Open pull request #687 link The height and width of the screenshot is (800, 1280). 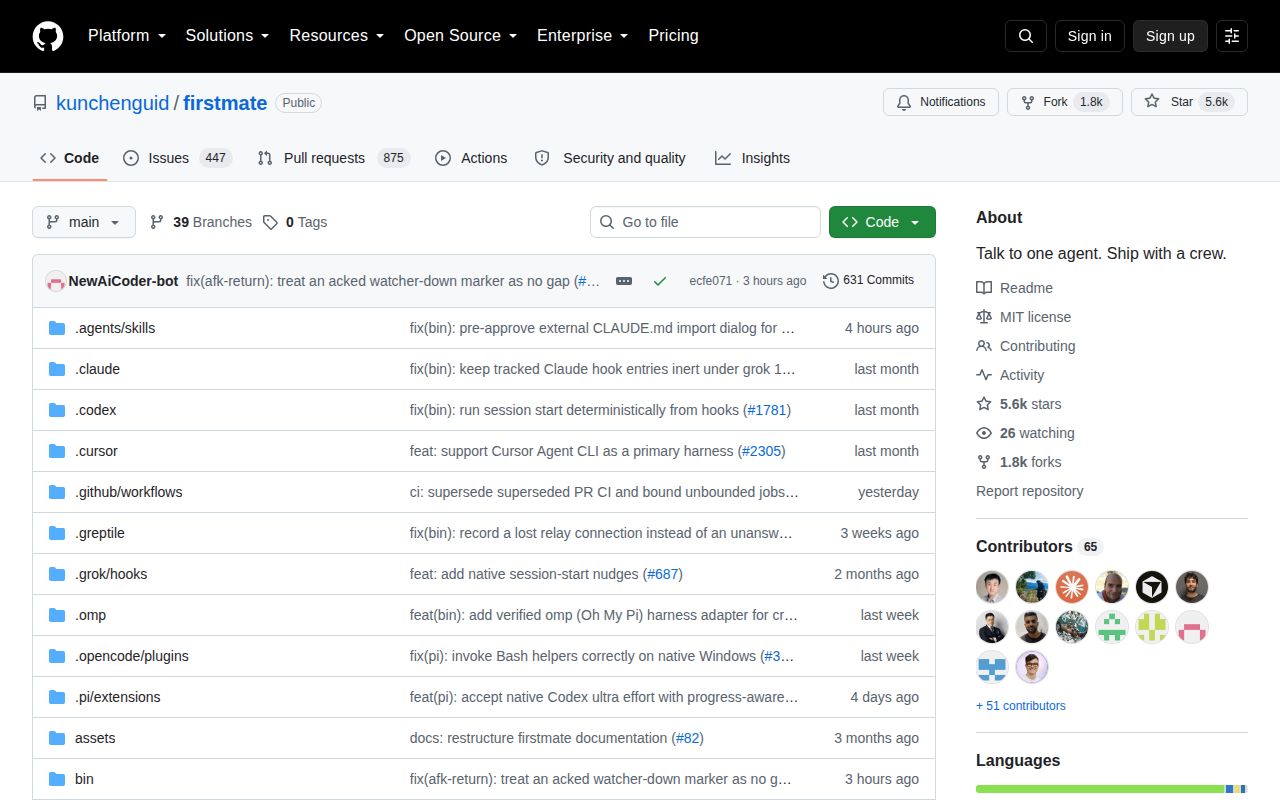(x=662, y=574)
